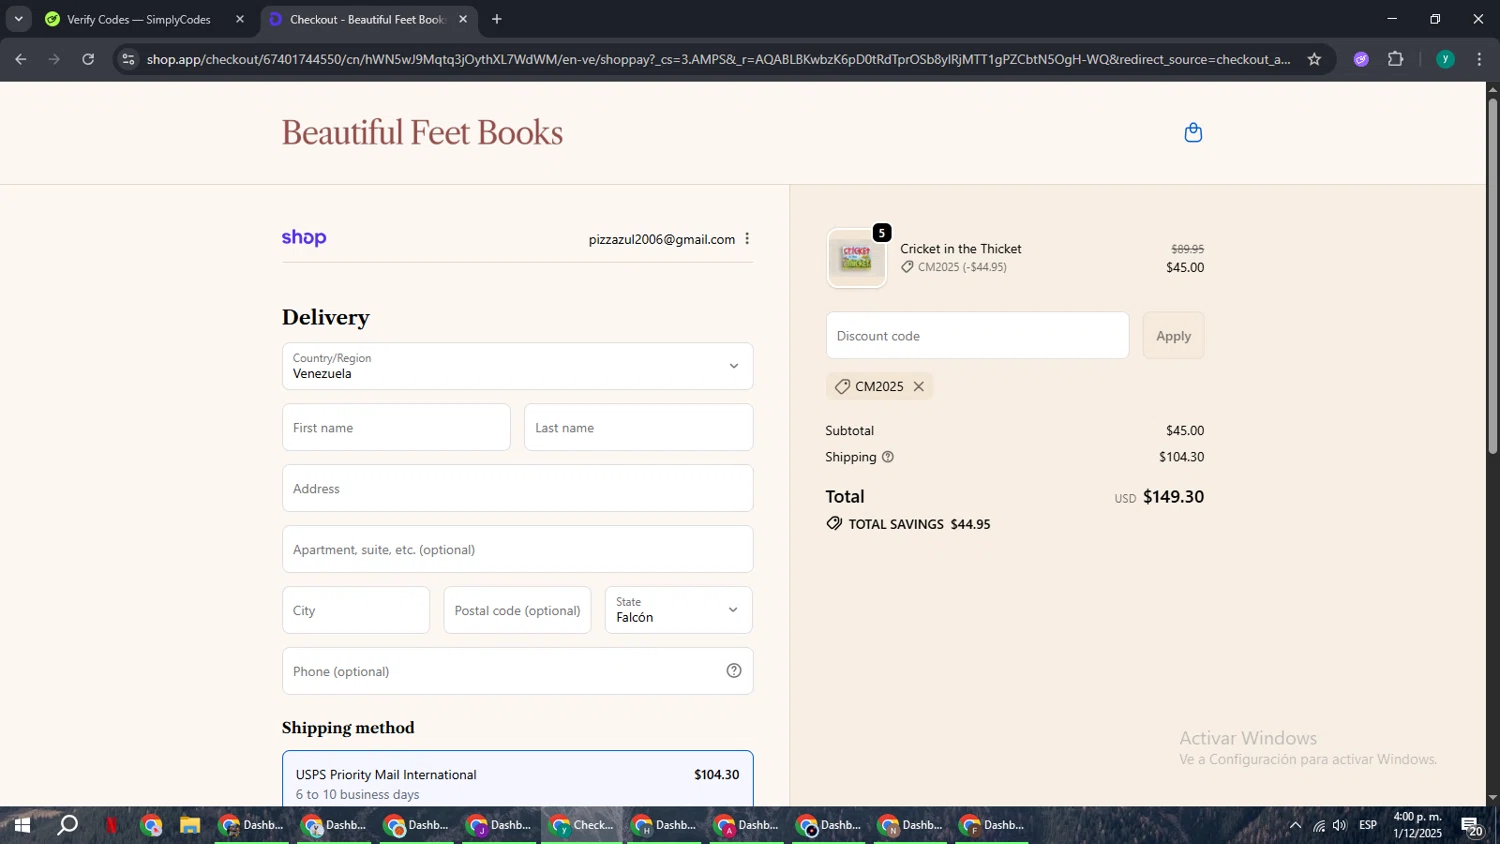Show hidden system tray icons
Image resolution: width=1500 pixels, height=844 pixels.
pos(1295,825)
